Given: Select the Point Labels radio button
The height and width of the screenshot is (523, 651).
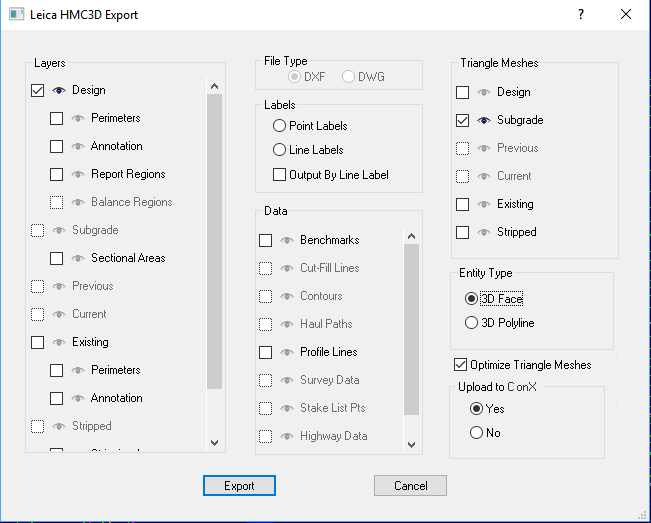Looking at the screenshot, I should point(280,126).
